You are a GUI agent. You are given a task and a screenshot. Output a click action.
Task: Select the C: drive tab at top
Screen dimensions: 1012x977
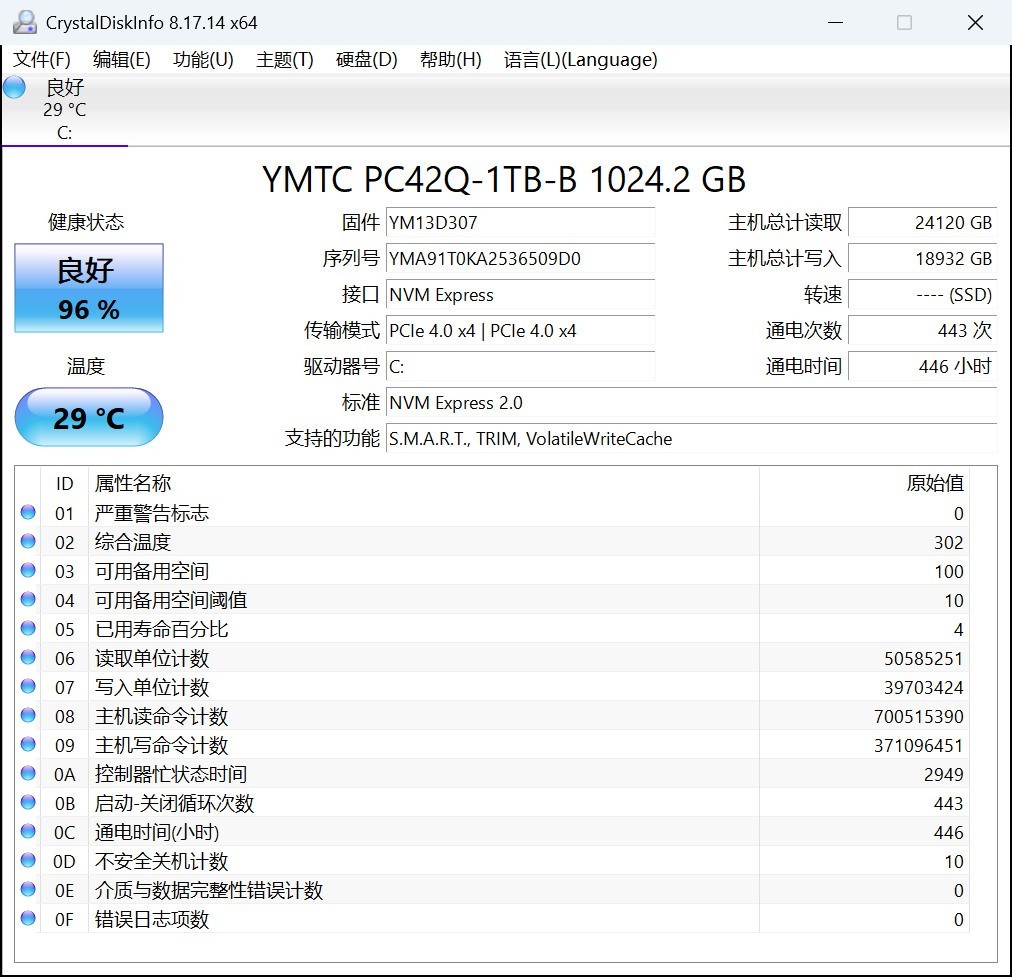(65, 110)
